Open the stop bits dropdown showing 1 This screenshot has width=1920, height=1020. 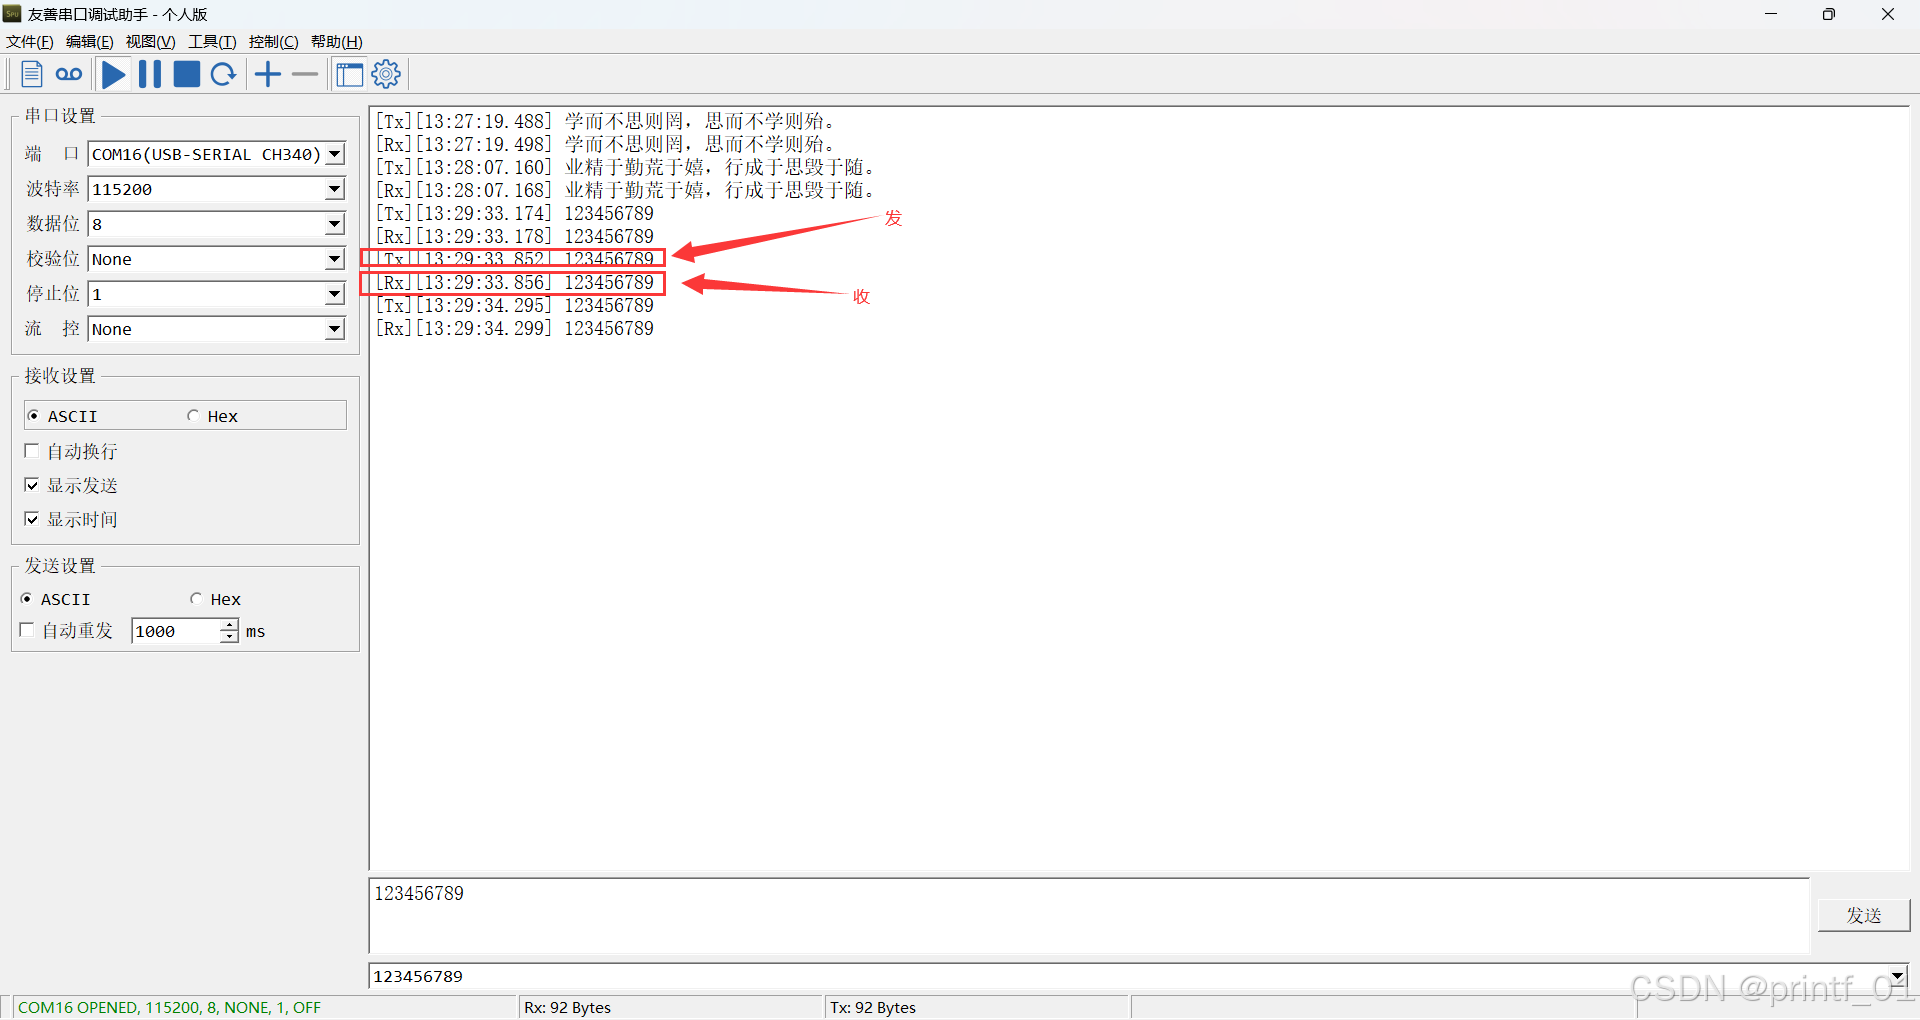(x=335, y=294)
